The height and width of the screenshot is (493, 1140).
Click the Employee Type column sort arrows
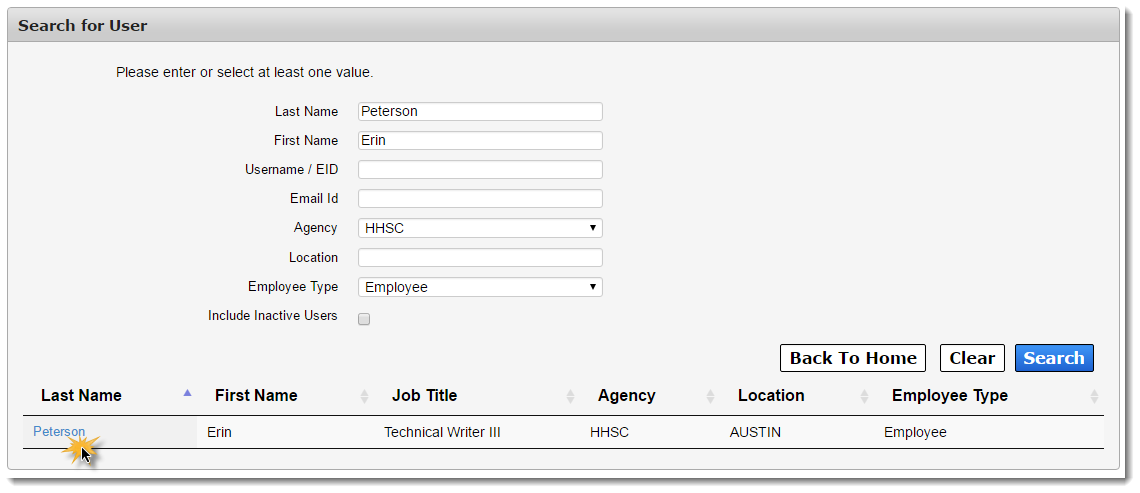click(x=1094, y=396)
